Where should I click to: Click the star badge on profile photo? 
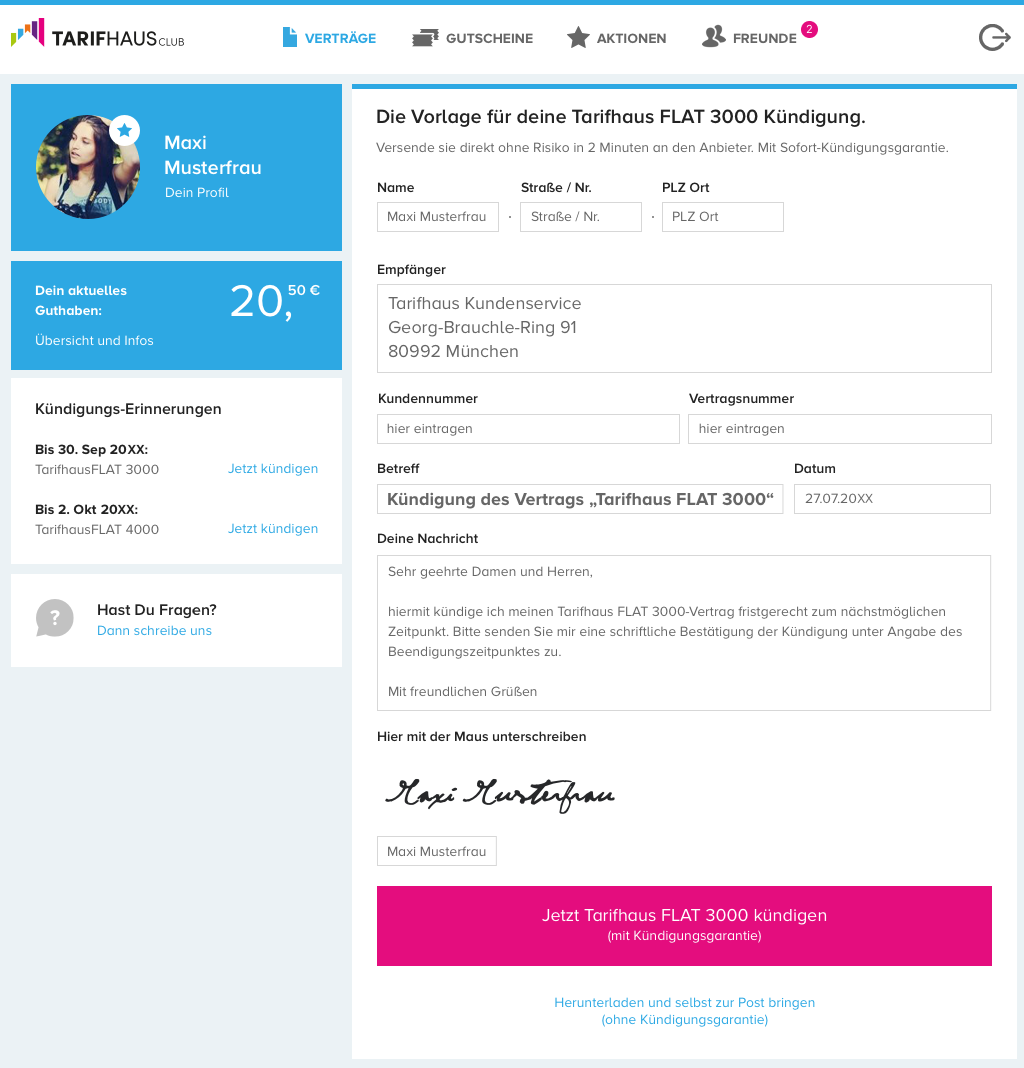click(124, 130)
